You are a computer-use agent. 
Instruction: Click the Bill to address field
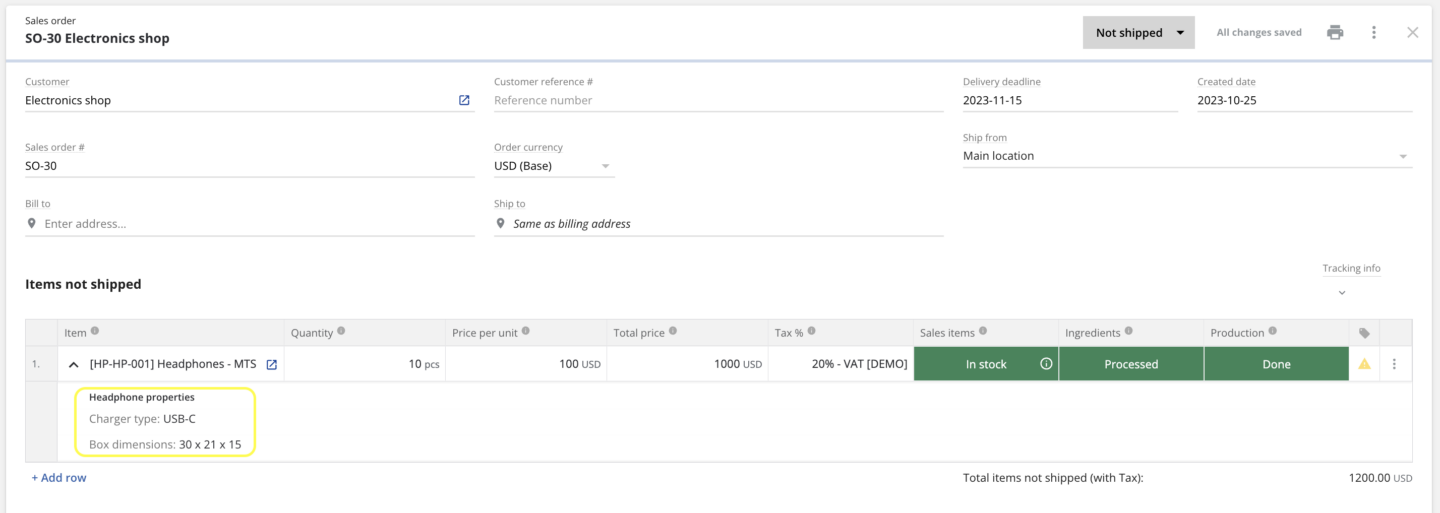(255, 224)
